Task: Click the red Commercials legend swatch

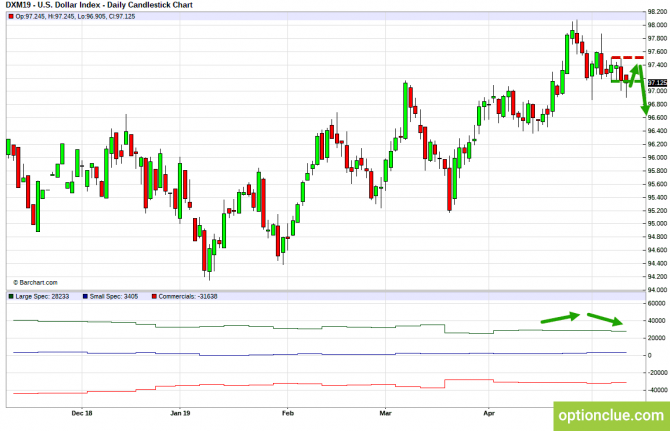Action: coord(154,296)
